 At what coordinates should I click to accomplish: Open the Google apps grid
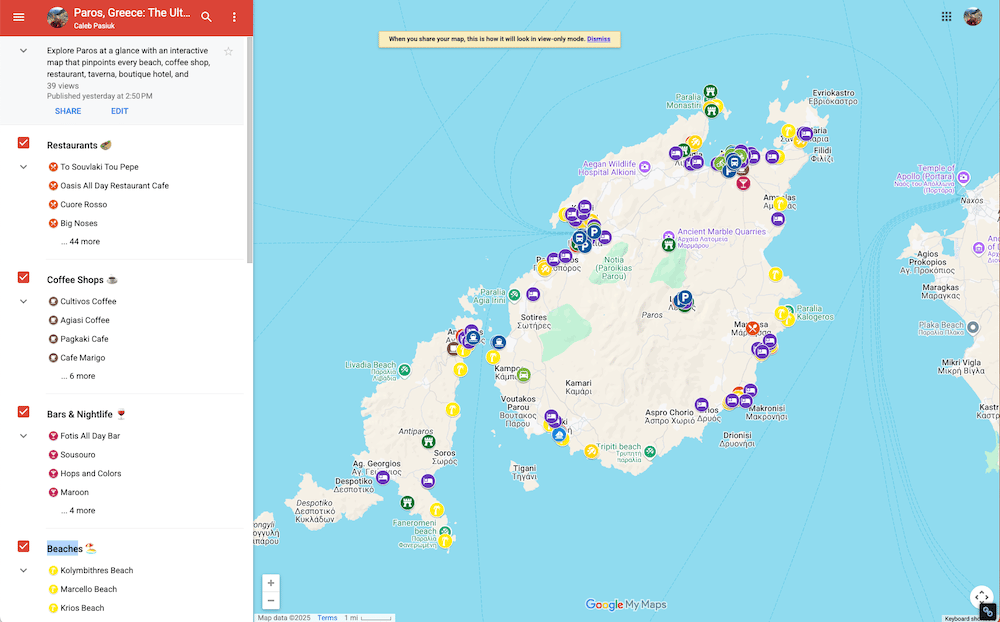[x=946, y=17]
